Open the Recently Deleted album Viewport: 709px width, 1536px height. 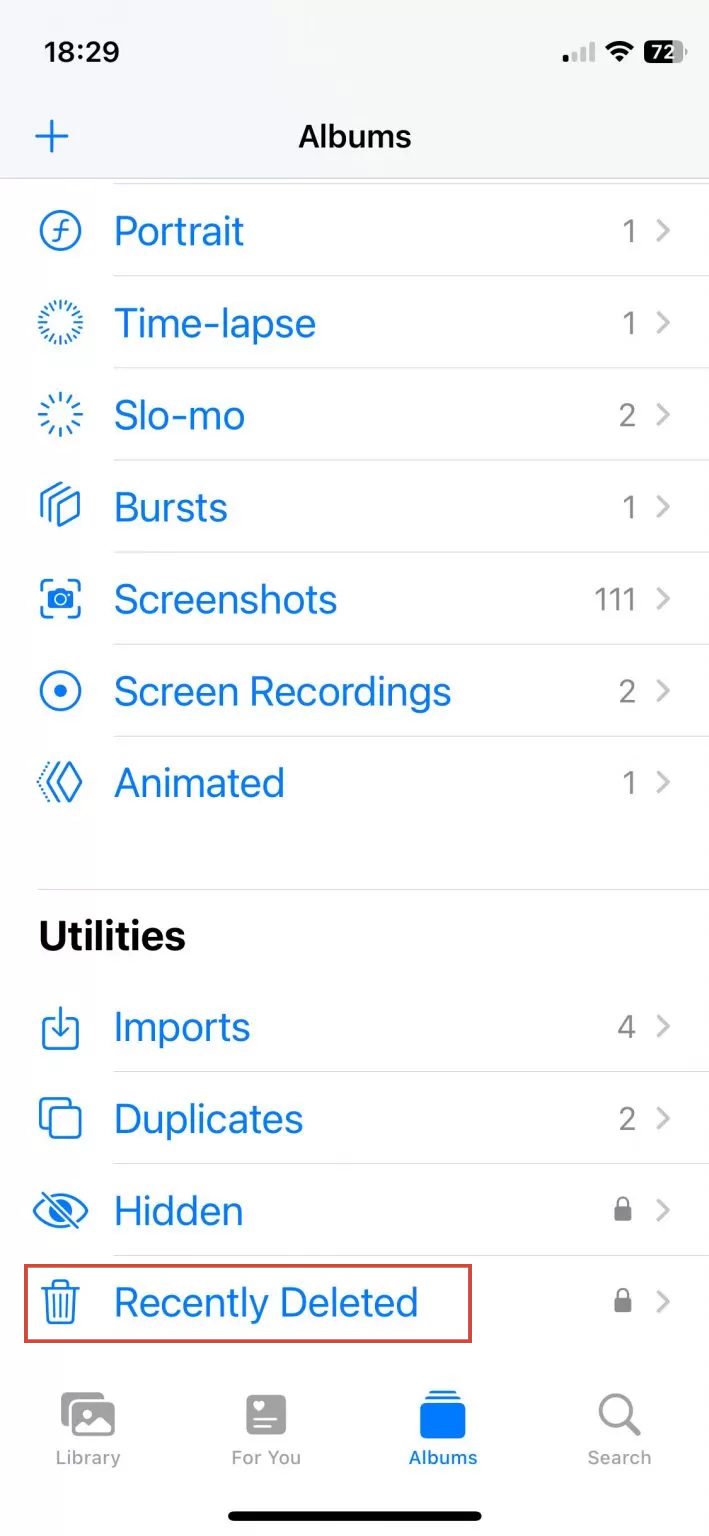tap(266, 1303)
